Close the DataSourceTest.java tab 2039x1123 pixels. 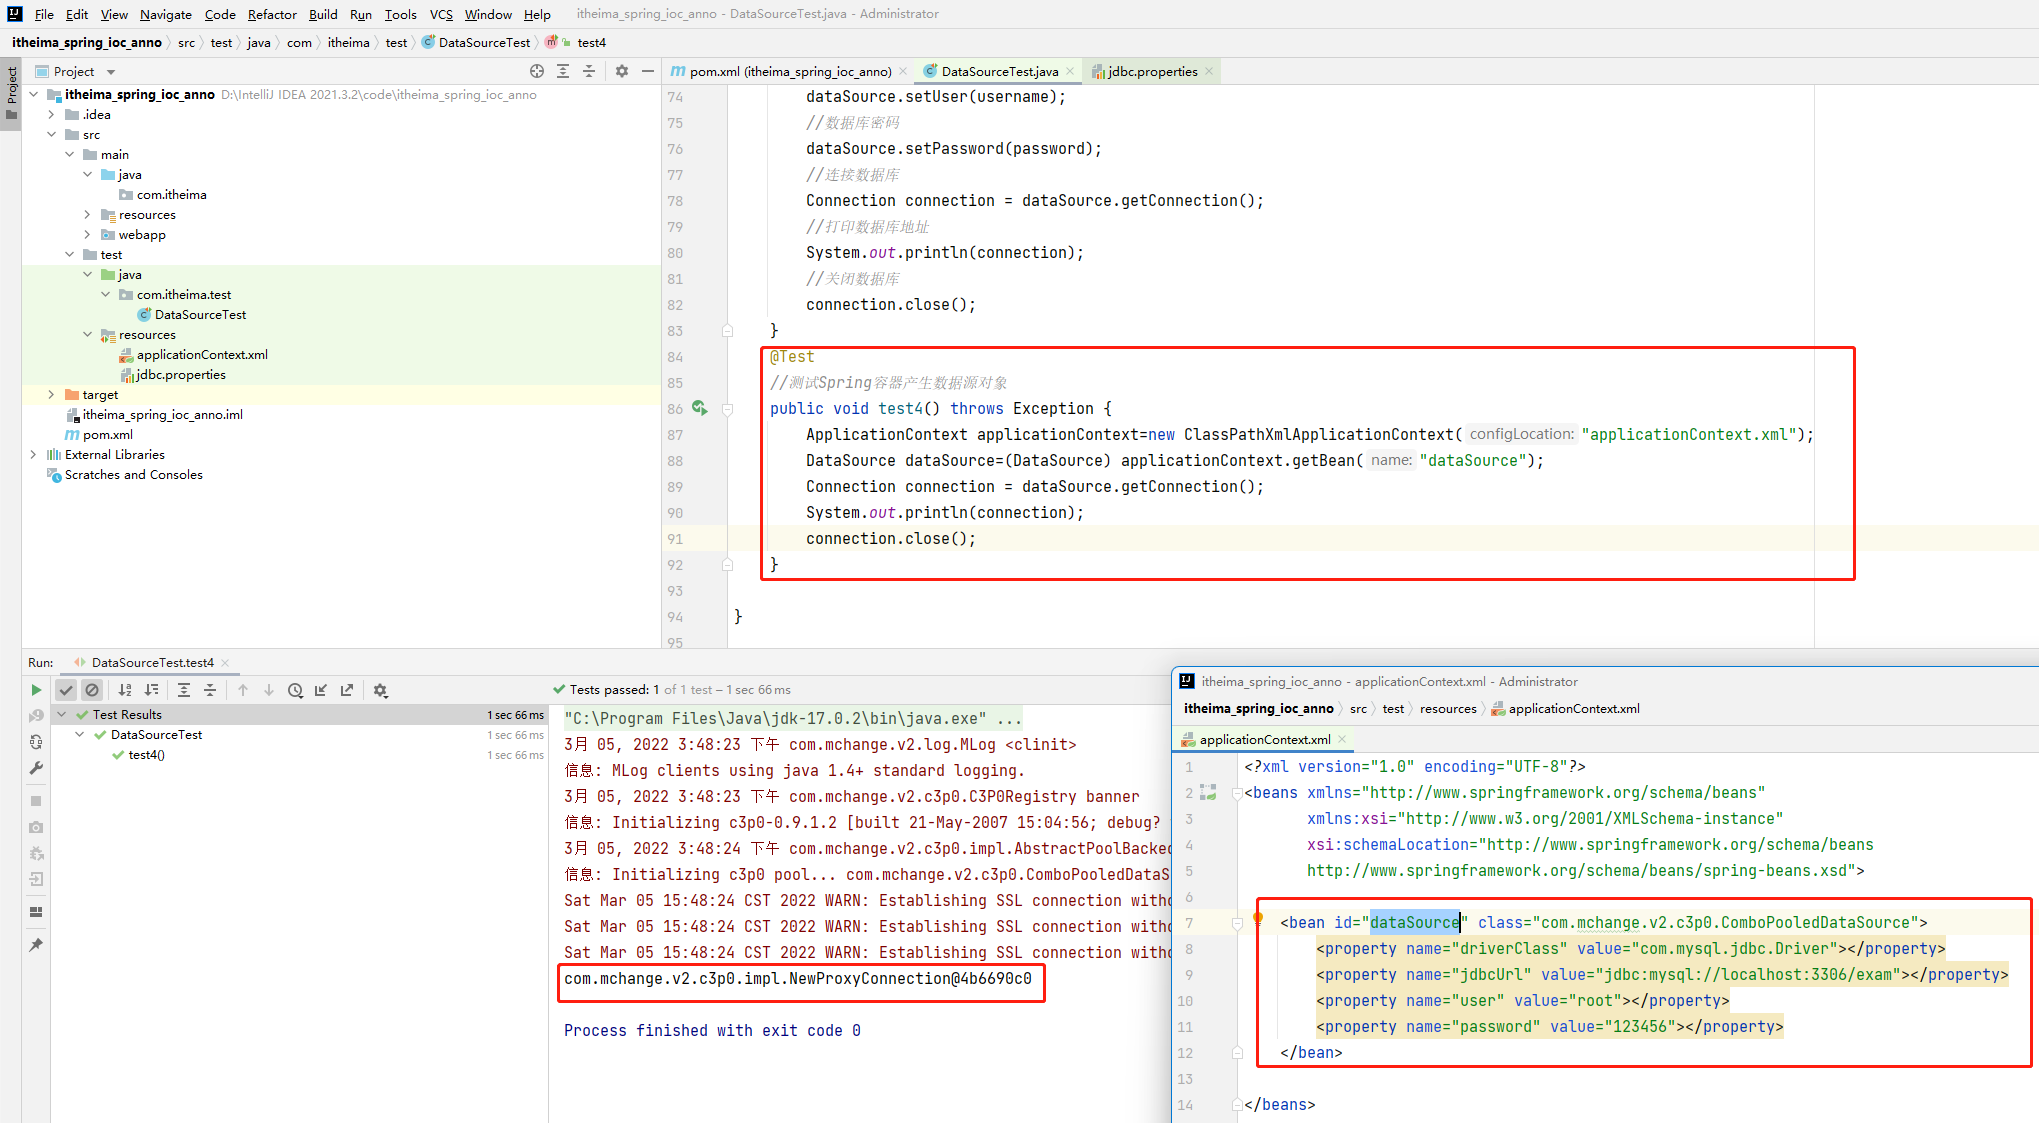click(1070, 71)
